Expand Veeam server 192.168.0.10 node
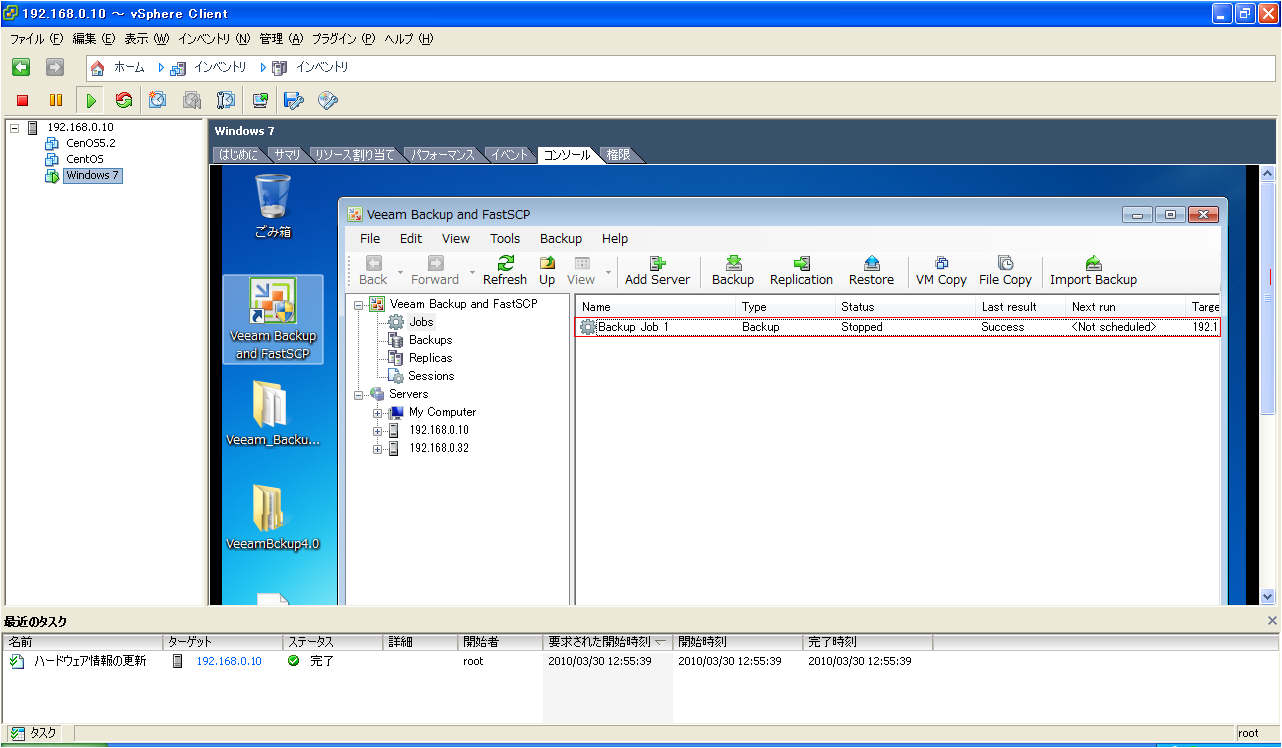The height and width of the screenshot is (748, 1282). tap(378, 430)
